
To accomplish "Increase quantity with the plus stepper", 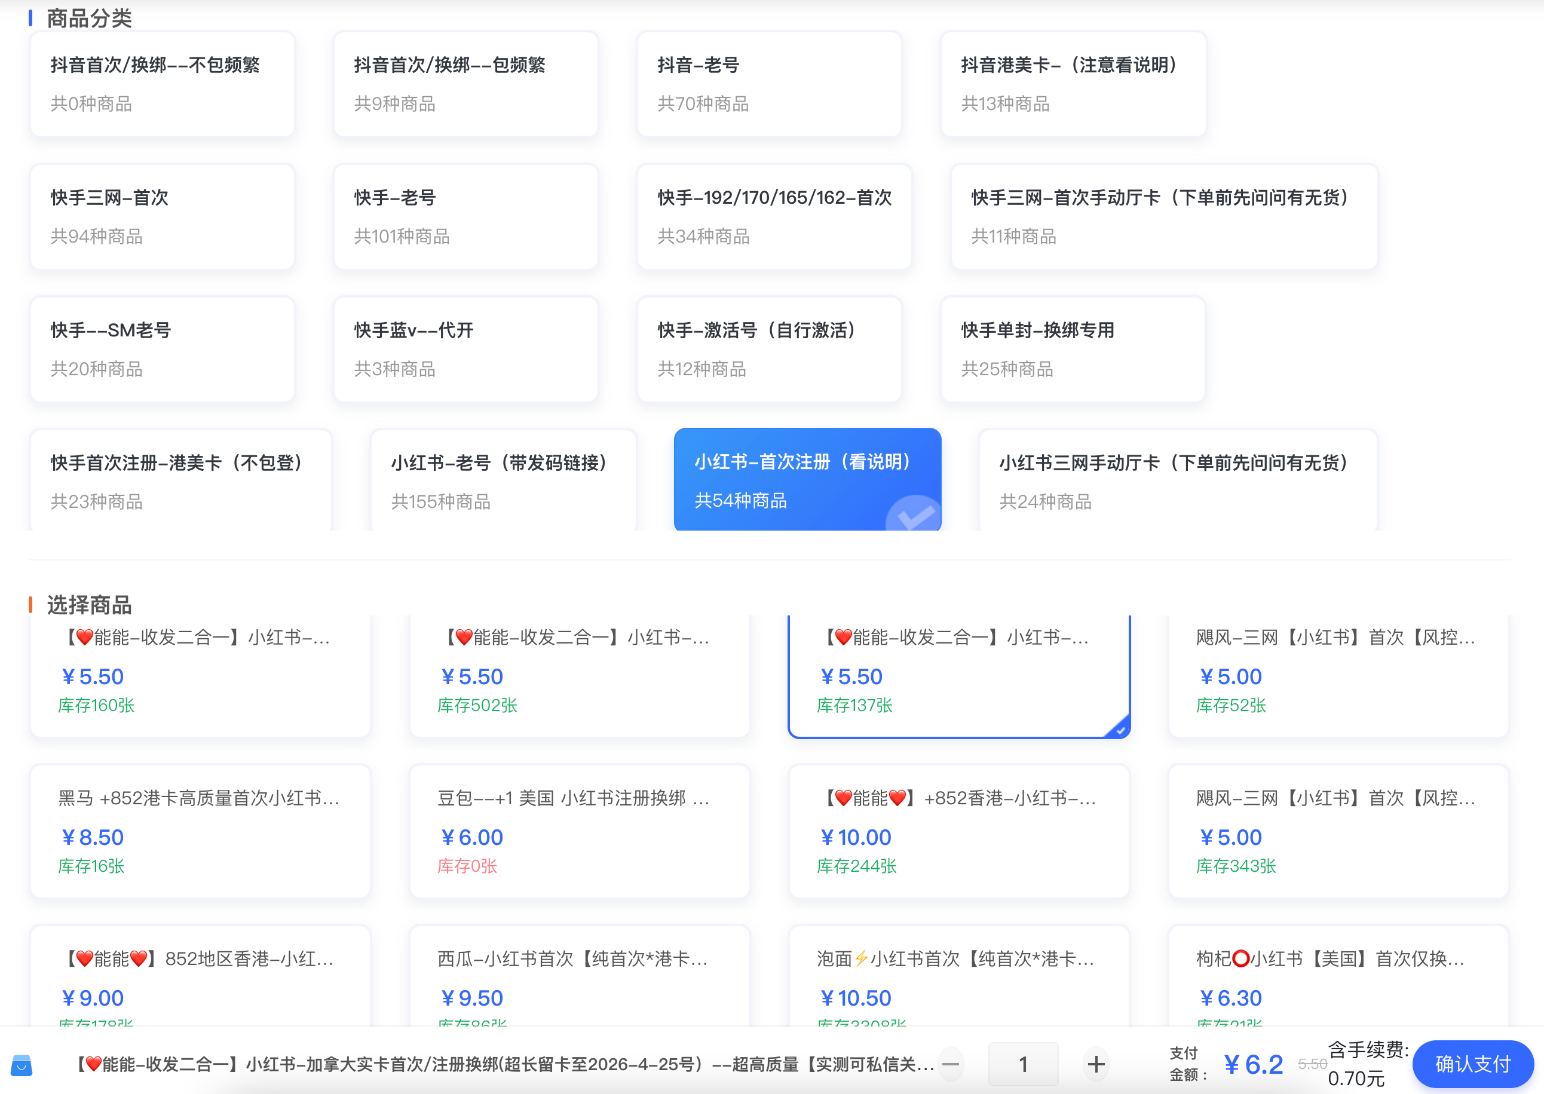I will point(1096,1064).
